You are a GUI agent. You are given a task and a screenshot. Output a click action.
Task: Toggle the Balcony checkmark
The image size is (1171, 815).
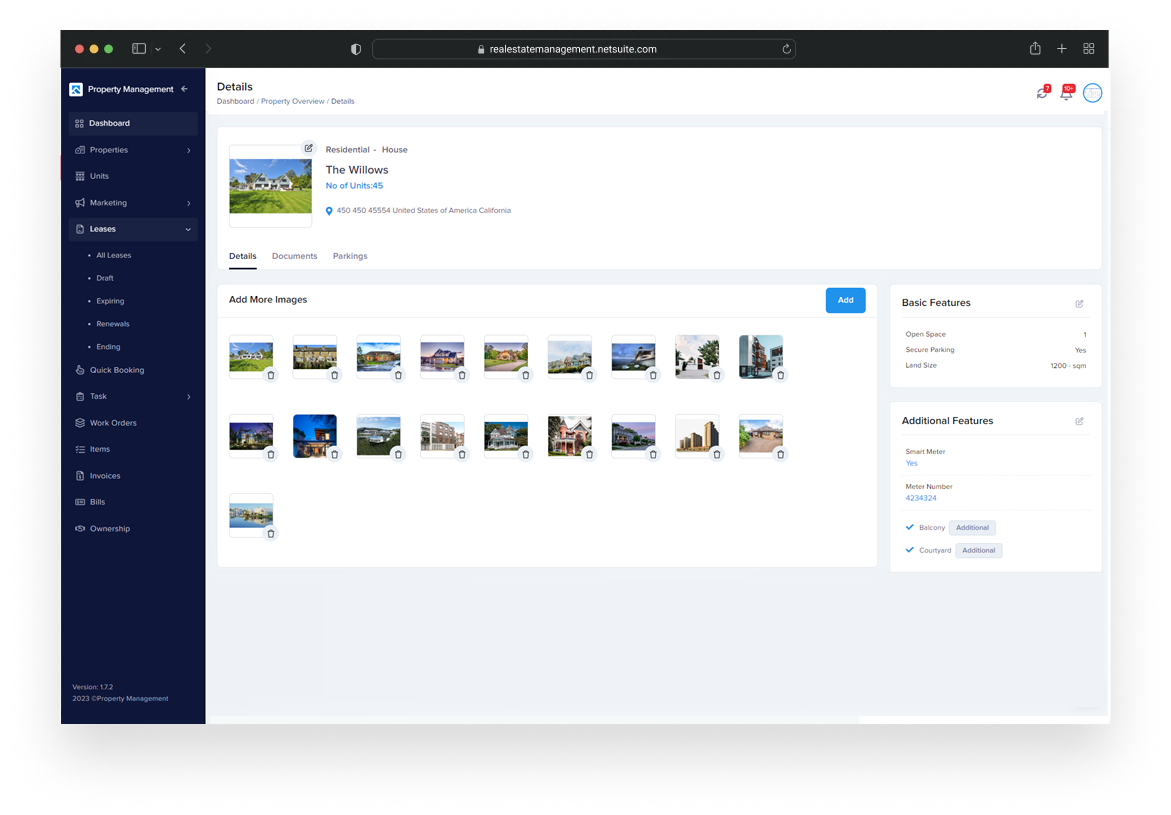pos(910,527)
